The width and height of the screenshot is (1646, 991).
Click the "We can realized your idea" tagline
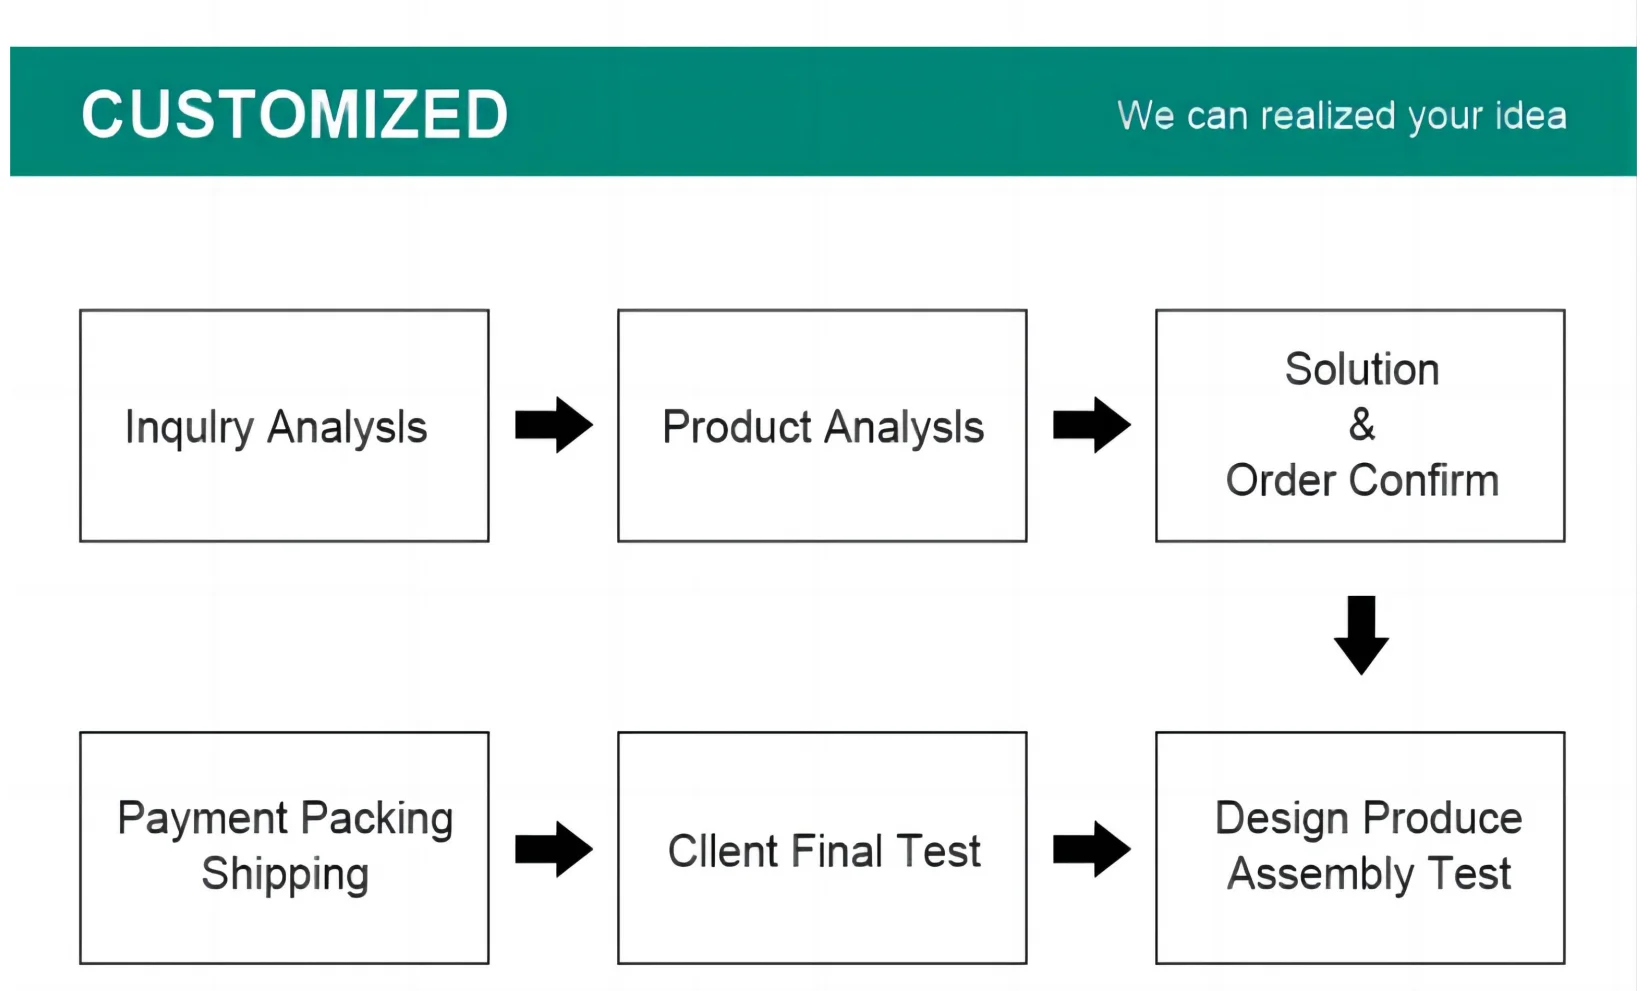coord(1341,116)
